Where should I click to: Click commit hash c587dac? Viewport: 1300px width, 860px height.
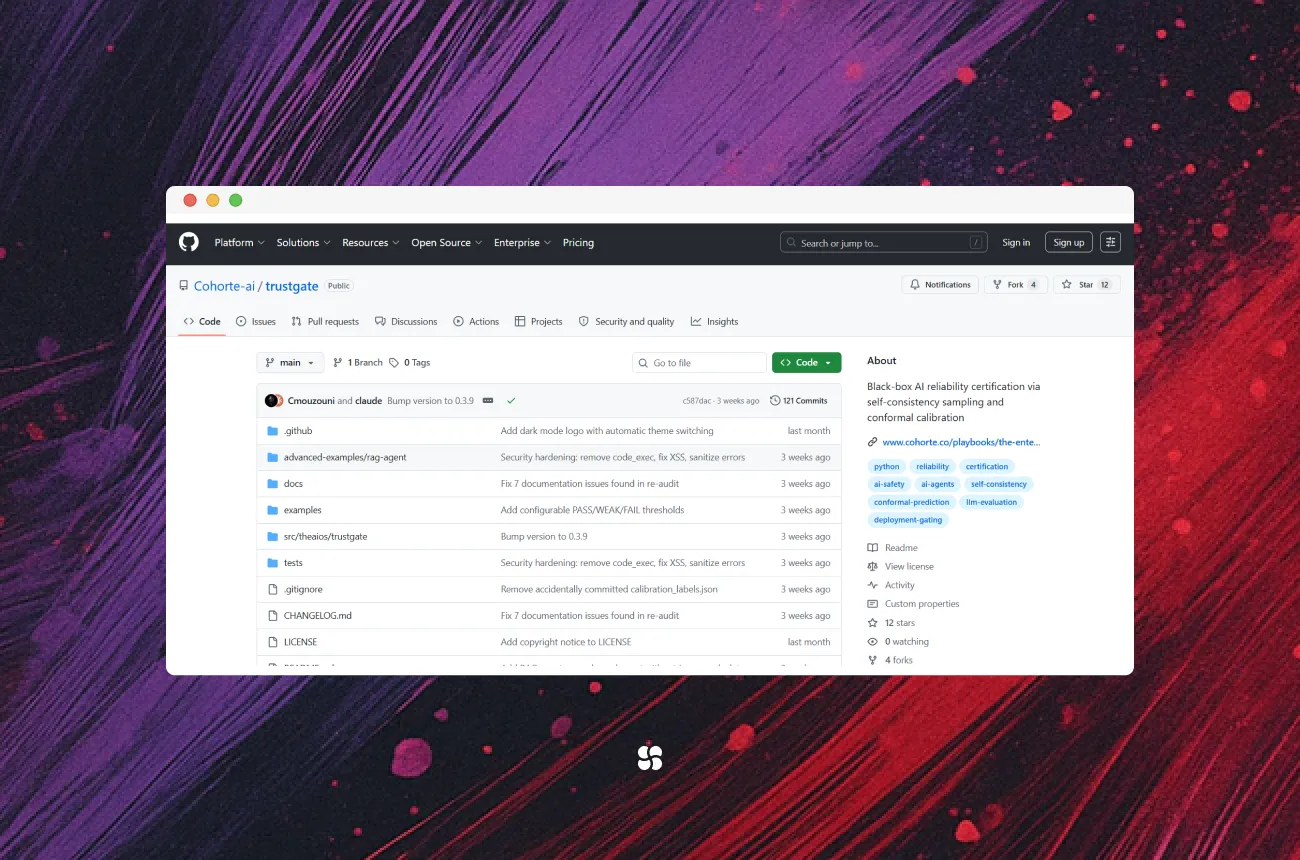697,401
